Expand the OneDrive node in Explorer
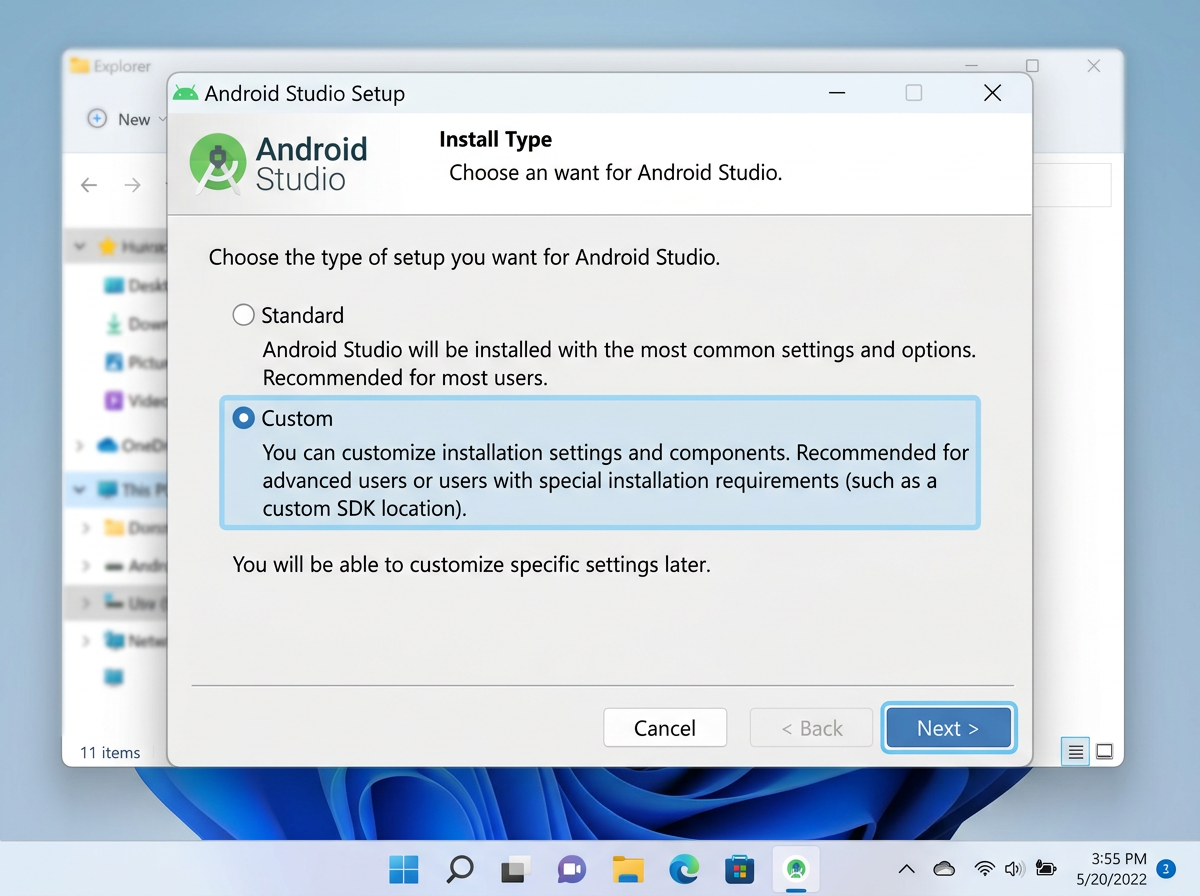1200x896 pixels. 80,446
